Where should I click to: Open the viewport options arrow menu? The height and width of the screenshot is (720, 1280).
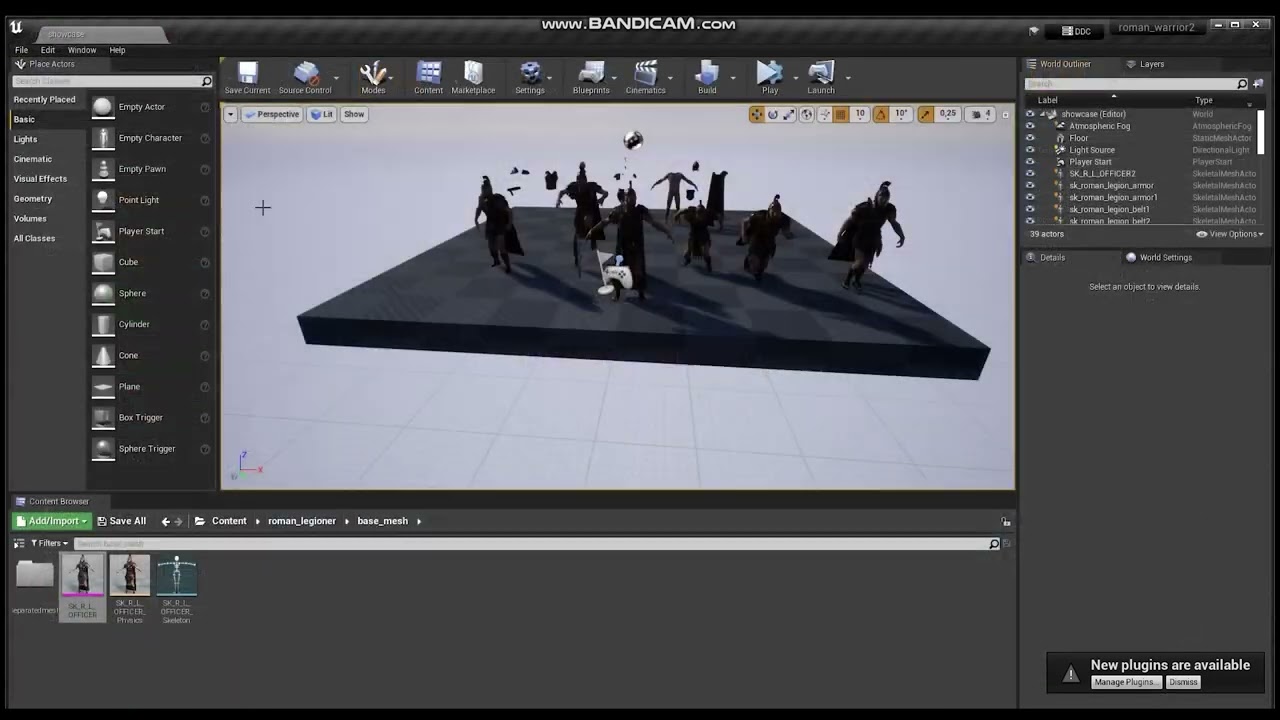click(230, 114)
